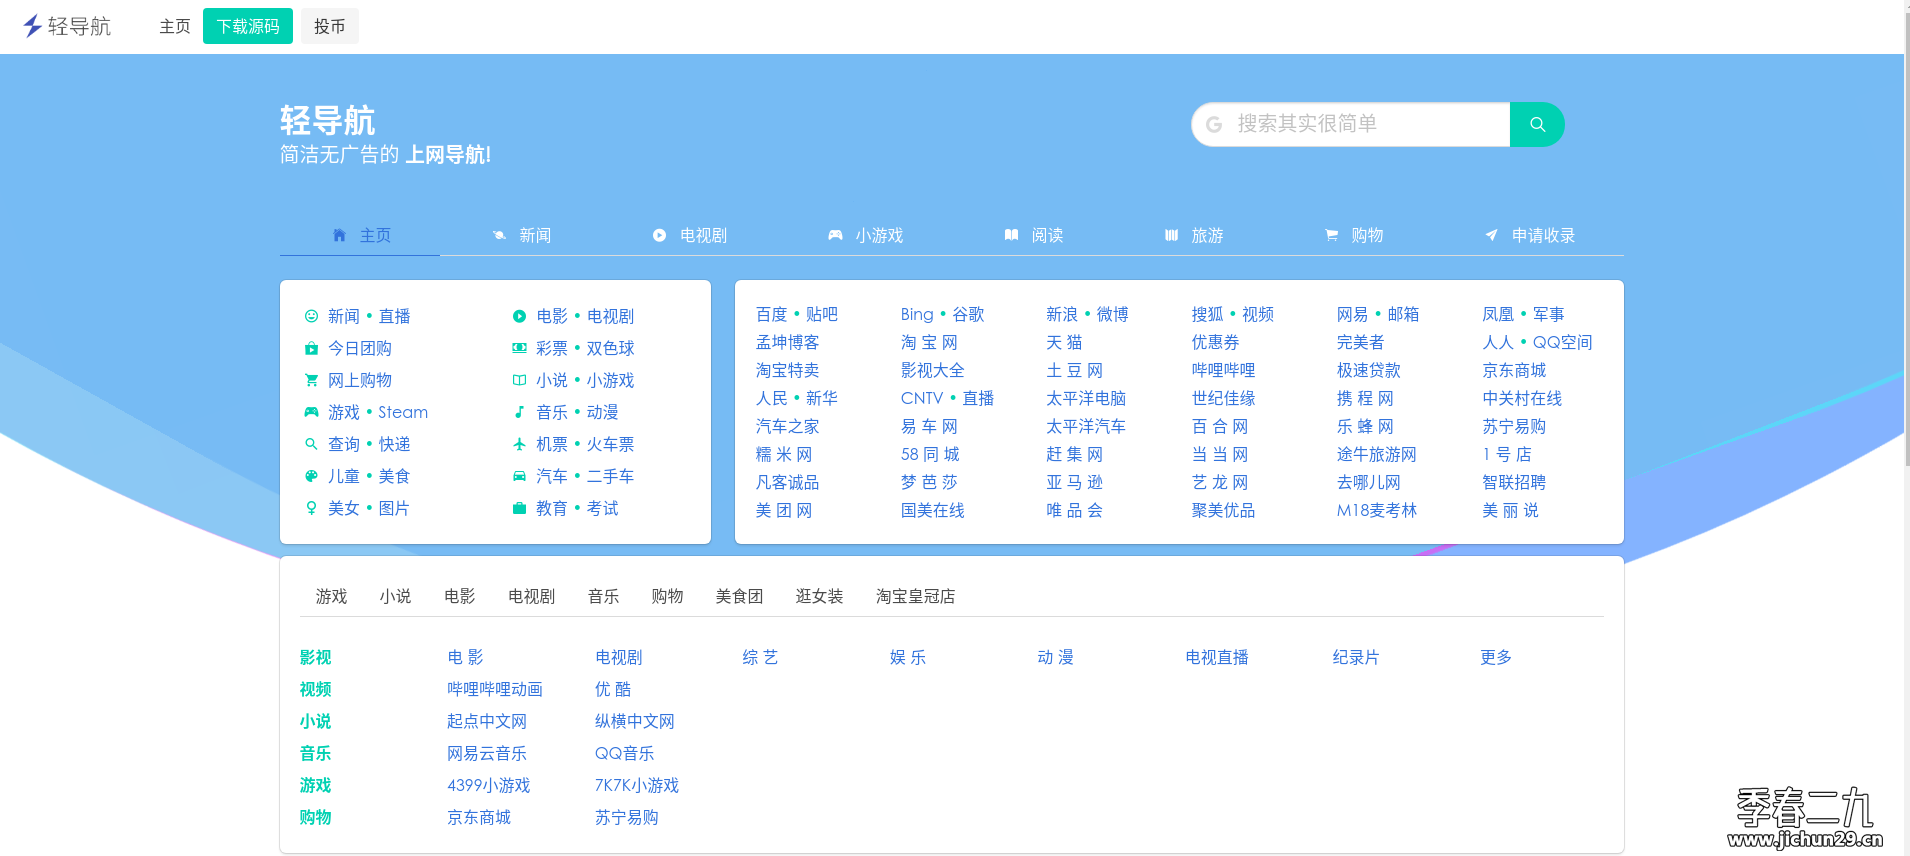The width and height of the screenshot is (1910, 856).
Task: Open the 起点中文网 link
Action: [x=487, y=721]
